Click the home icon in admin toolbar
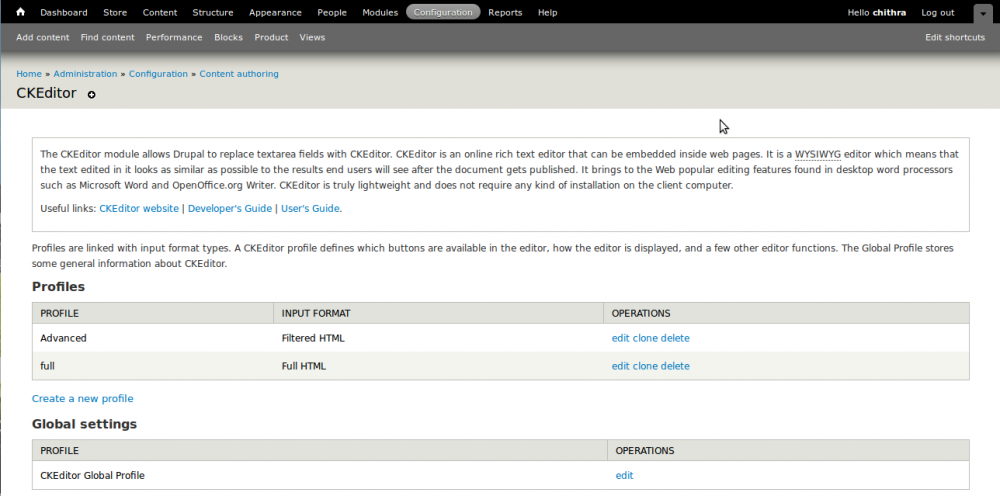This screenshot has width=1000, height=496. 20,13
